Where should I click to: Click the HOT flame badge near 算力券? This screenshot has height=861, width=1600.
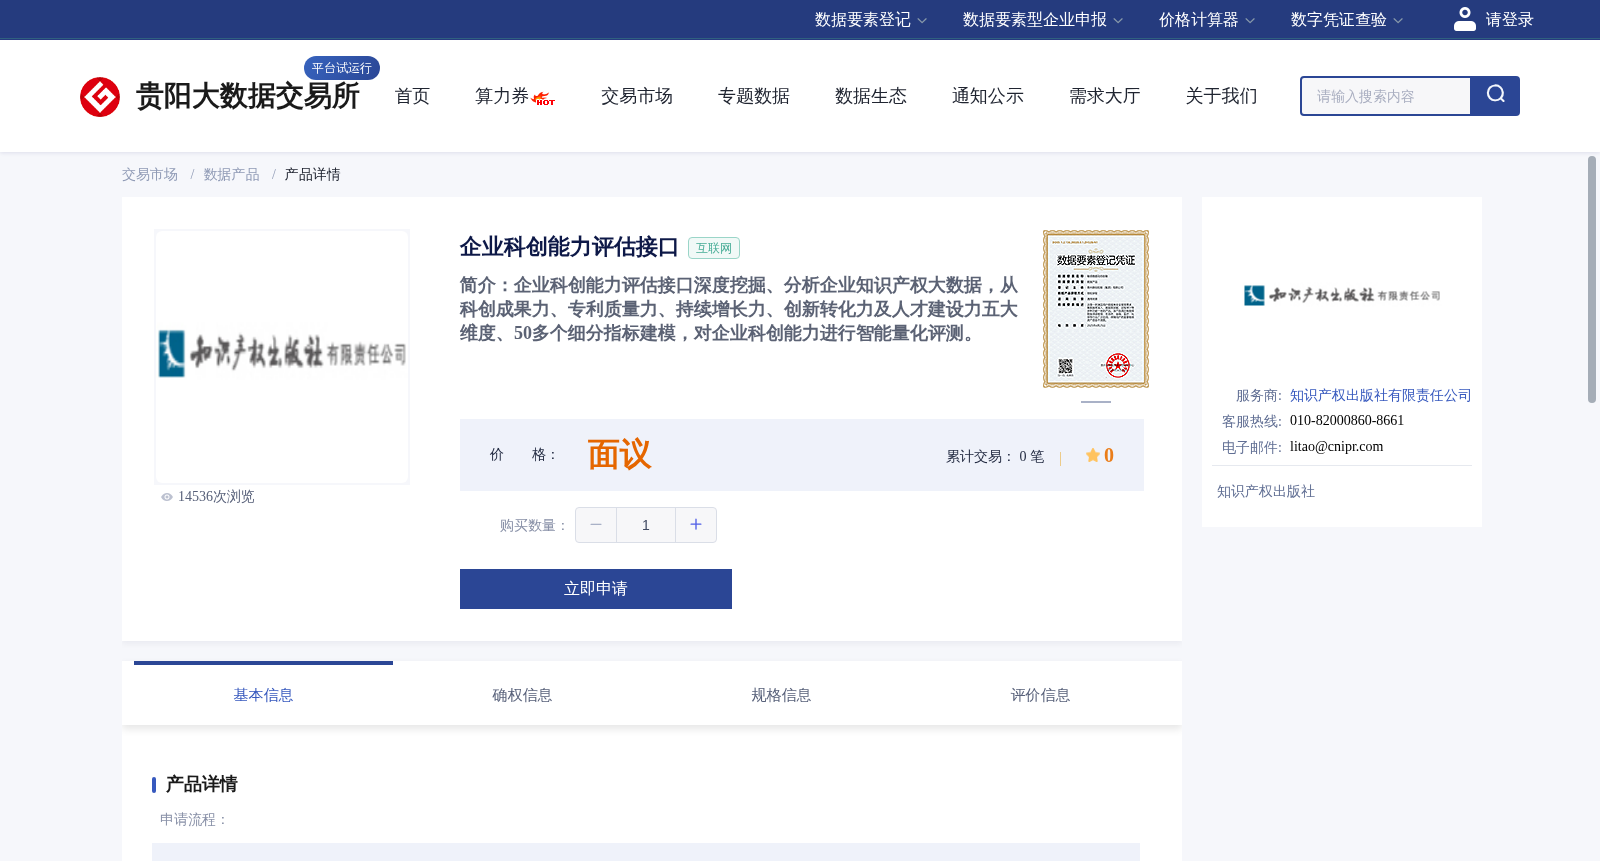point(544,99)
